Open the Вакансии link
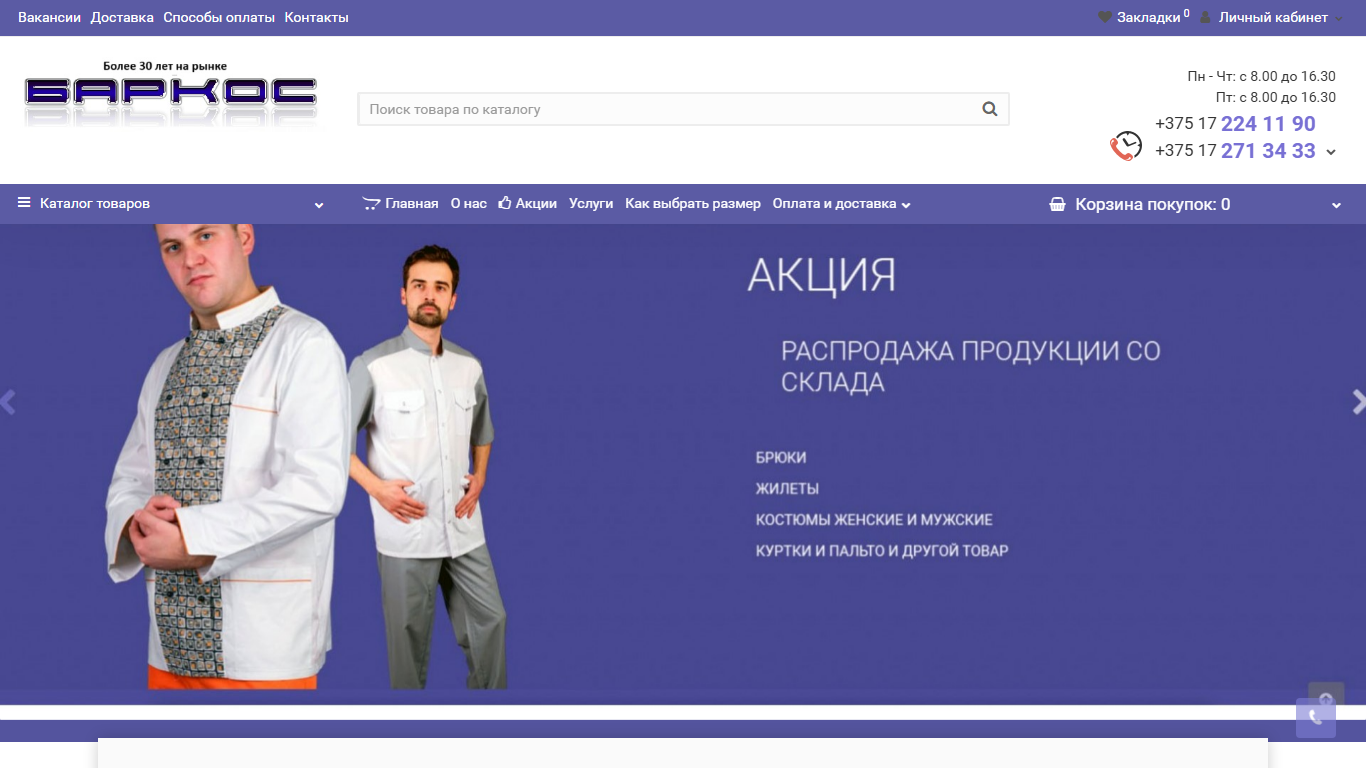1366x768 pixels. (49, 17)
